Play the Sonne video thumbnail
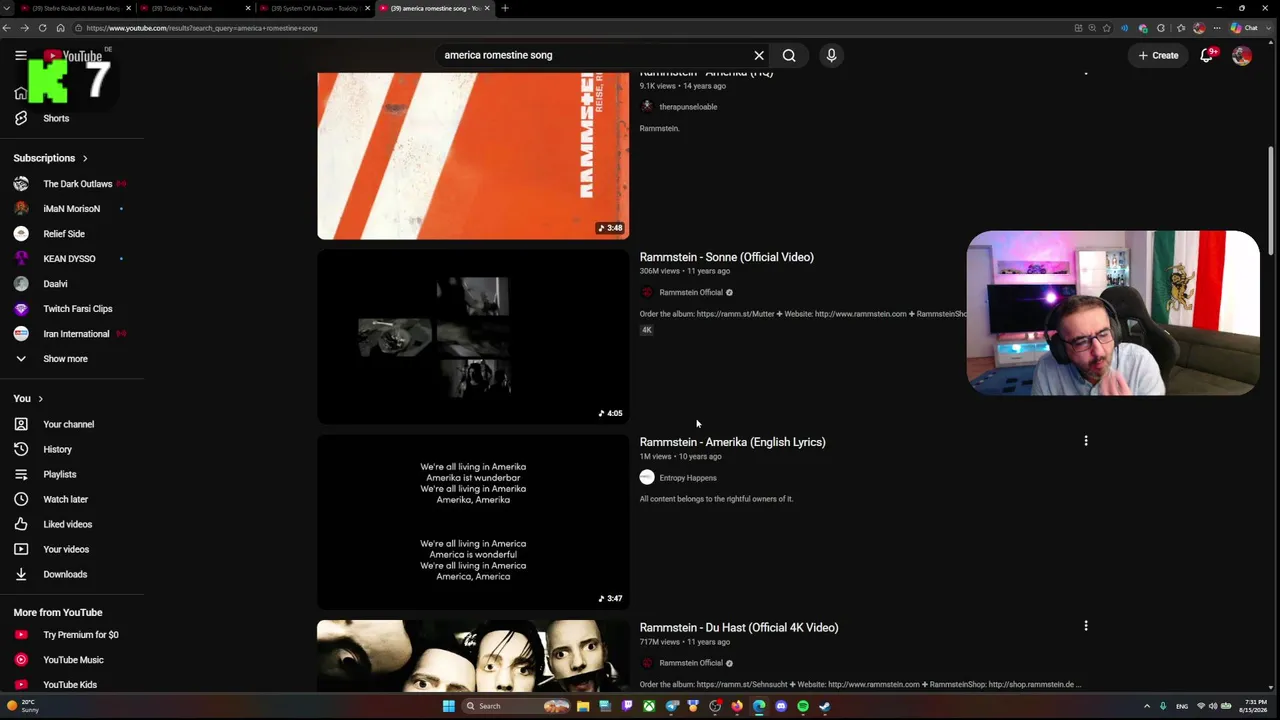This screenshot has width=1280, height=720. (x=473, y=337)
